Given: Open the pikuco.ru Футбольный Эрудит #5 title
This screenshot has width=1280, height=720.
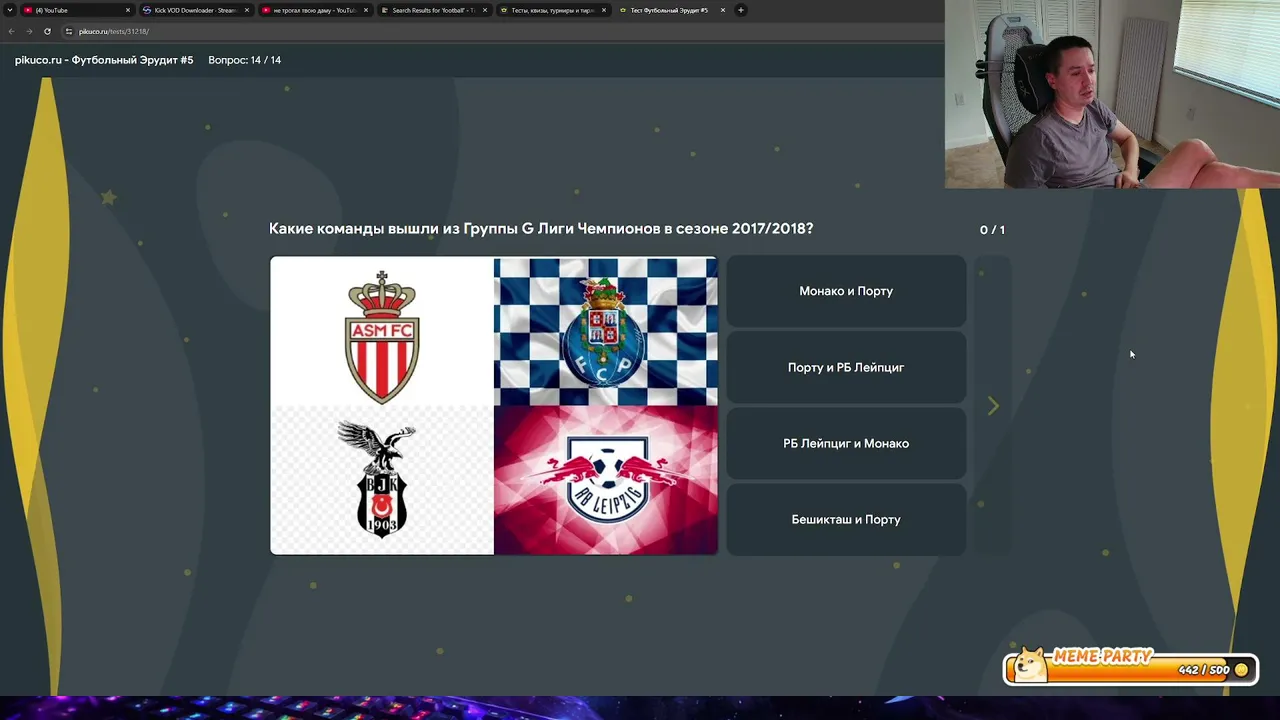Looking at the screenshot, I should click(104, 60).
